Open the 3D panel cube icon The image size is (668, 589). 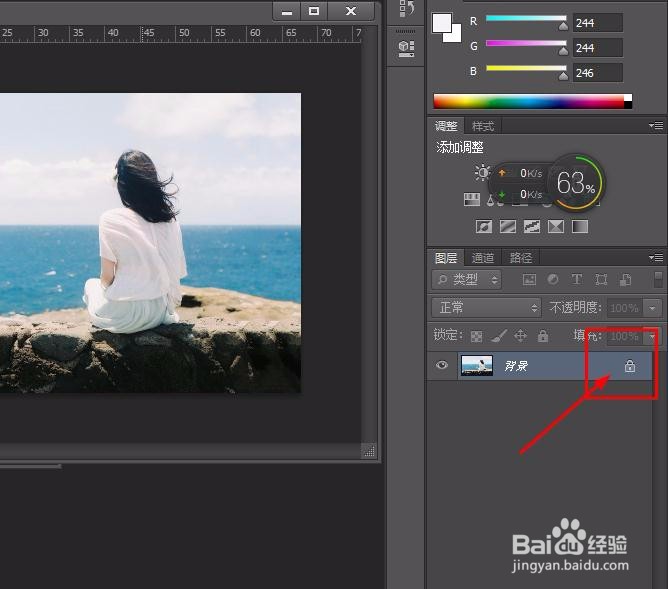[x=406, y=48]
